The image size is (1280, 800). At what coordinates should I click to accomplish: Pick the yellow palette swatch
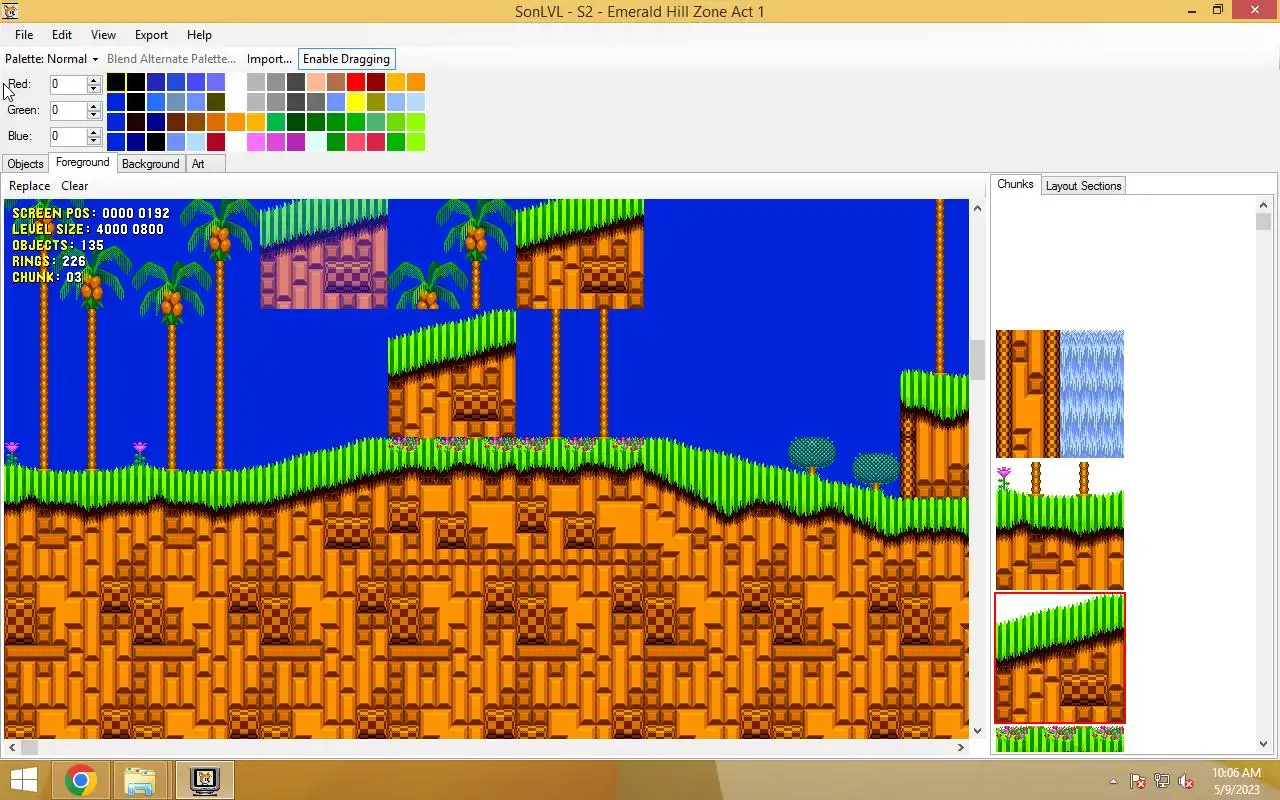pyautogui.click(x=356, y=102)
